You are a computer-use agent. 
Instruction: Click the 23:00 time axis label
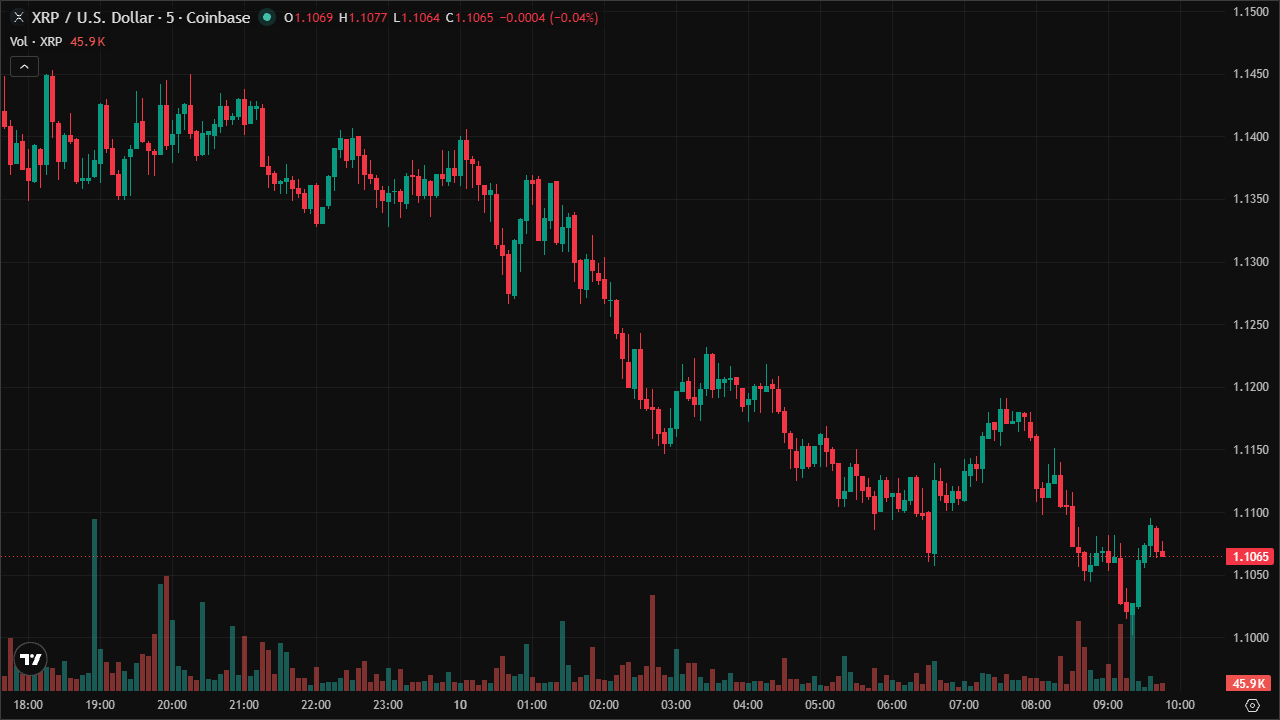tap(388, 705)
